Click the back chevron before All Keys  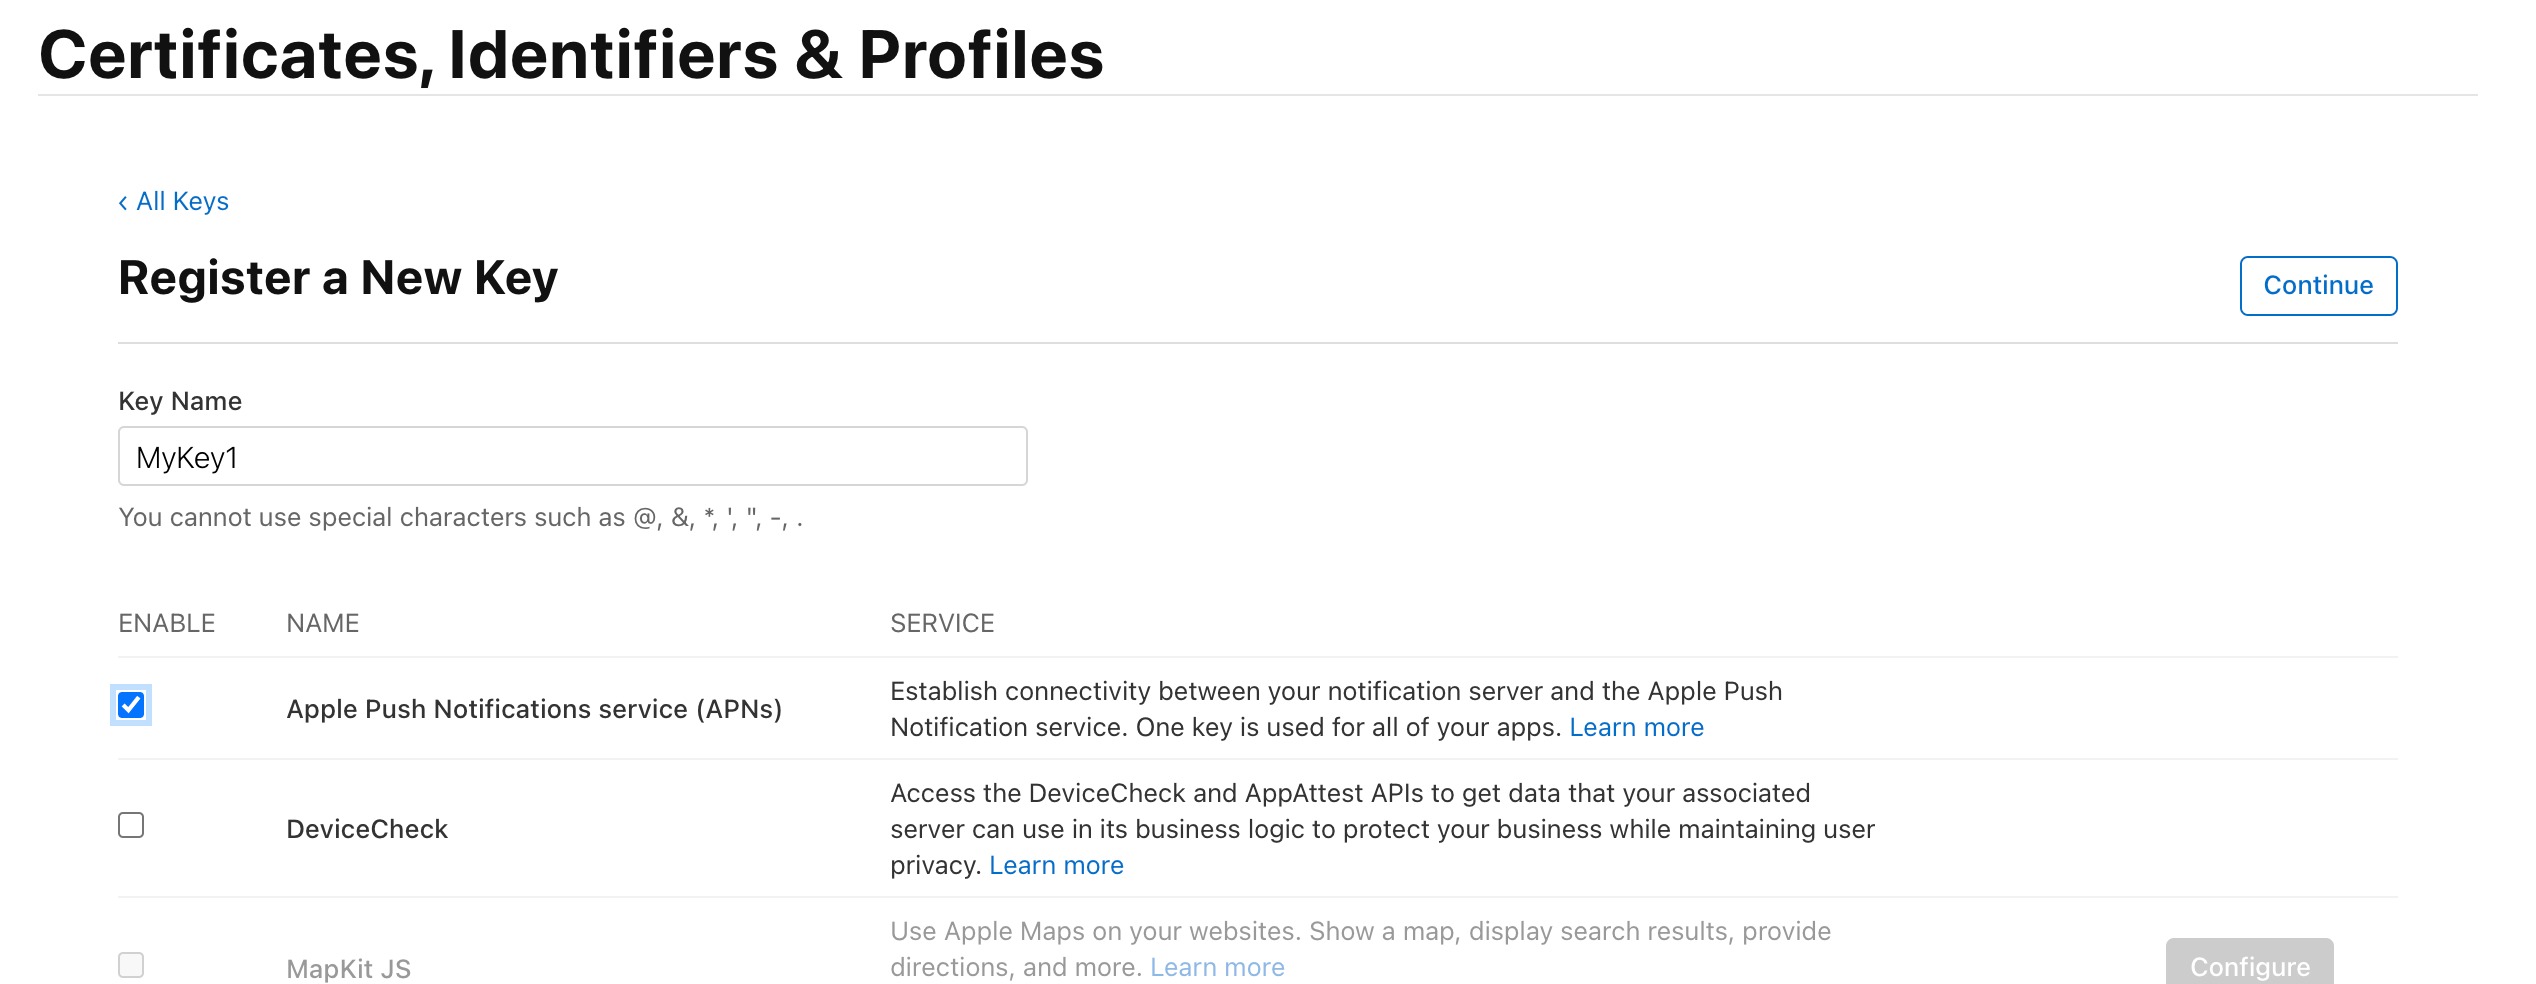pos(122,201)
